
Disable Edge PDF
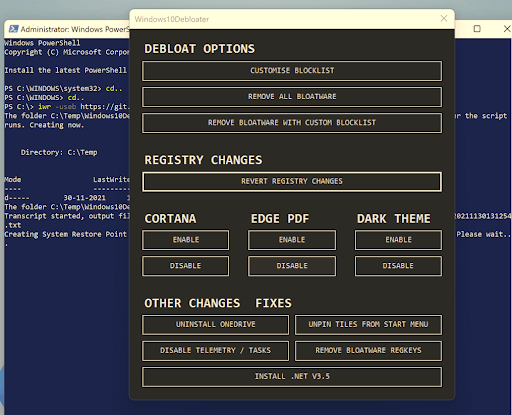pos(292,266)
